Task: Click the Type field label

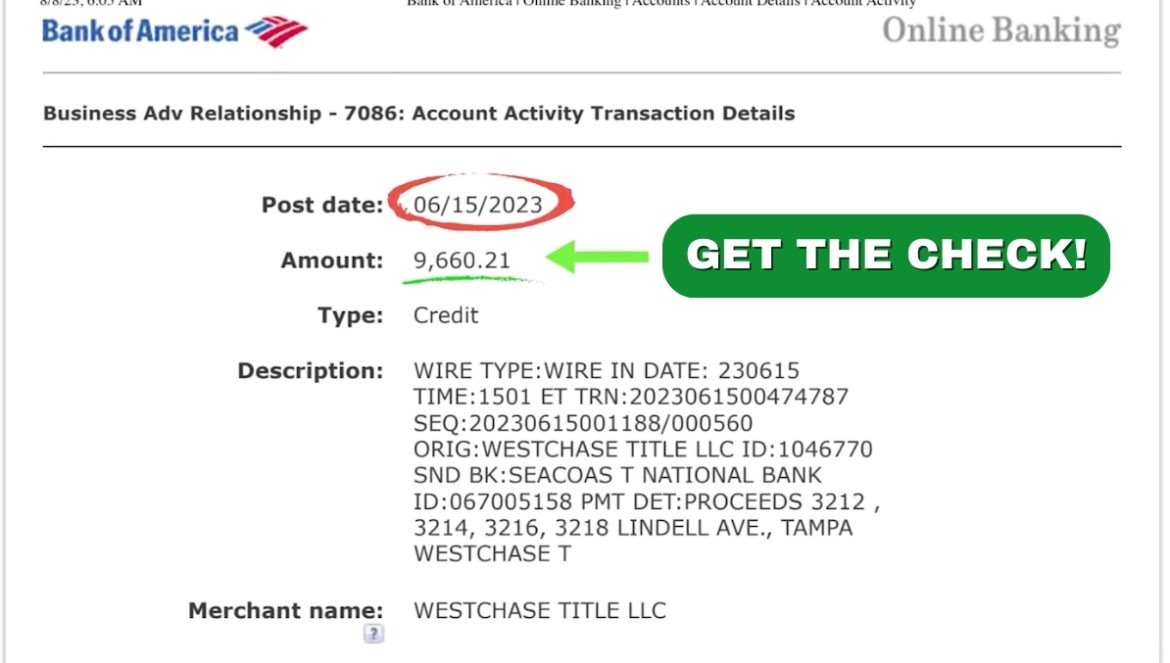Action: point(350,315)
